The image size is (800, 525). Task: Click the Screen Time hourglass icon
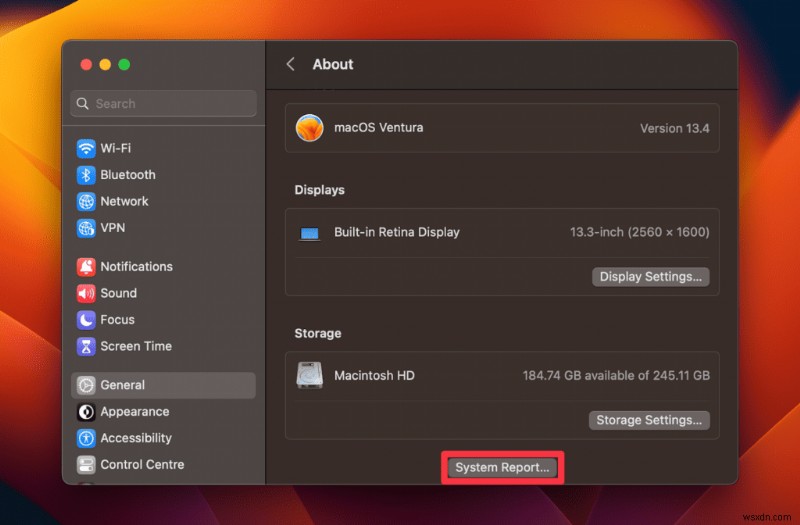coord(86,346)
